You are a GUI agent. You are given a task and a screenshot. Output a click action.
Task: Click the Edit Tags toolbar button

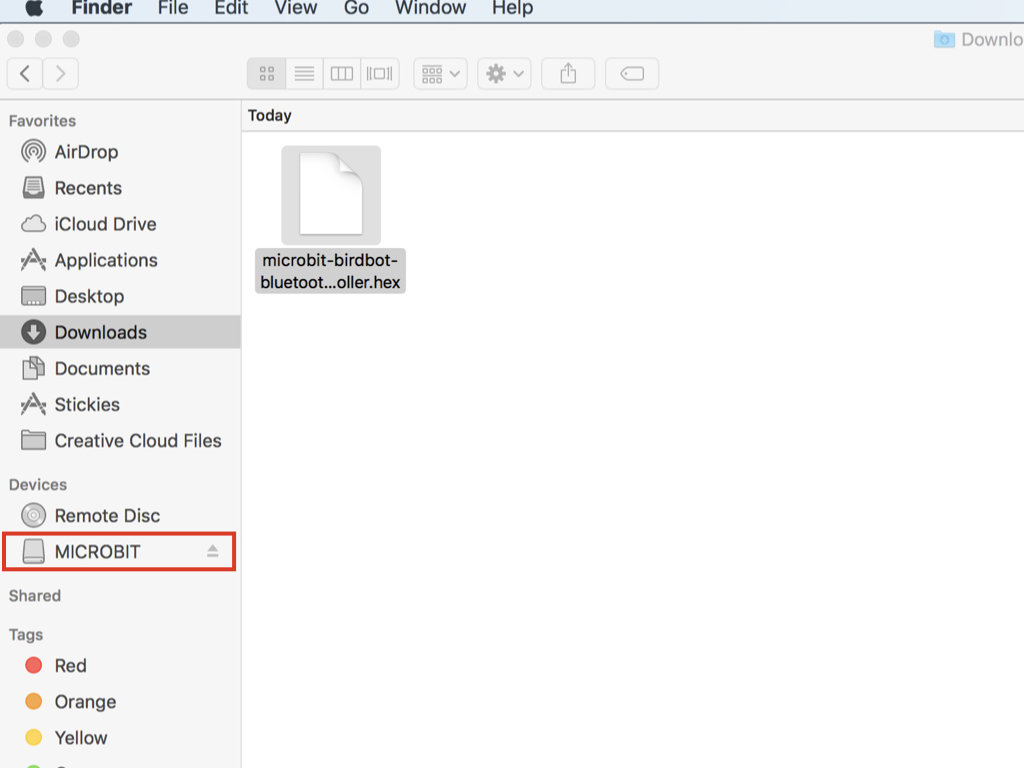tap(632, 73)
